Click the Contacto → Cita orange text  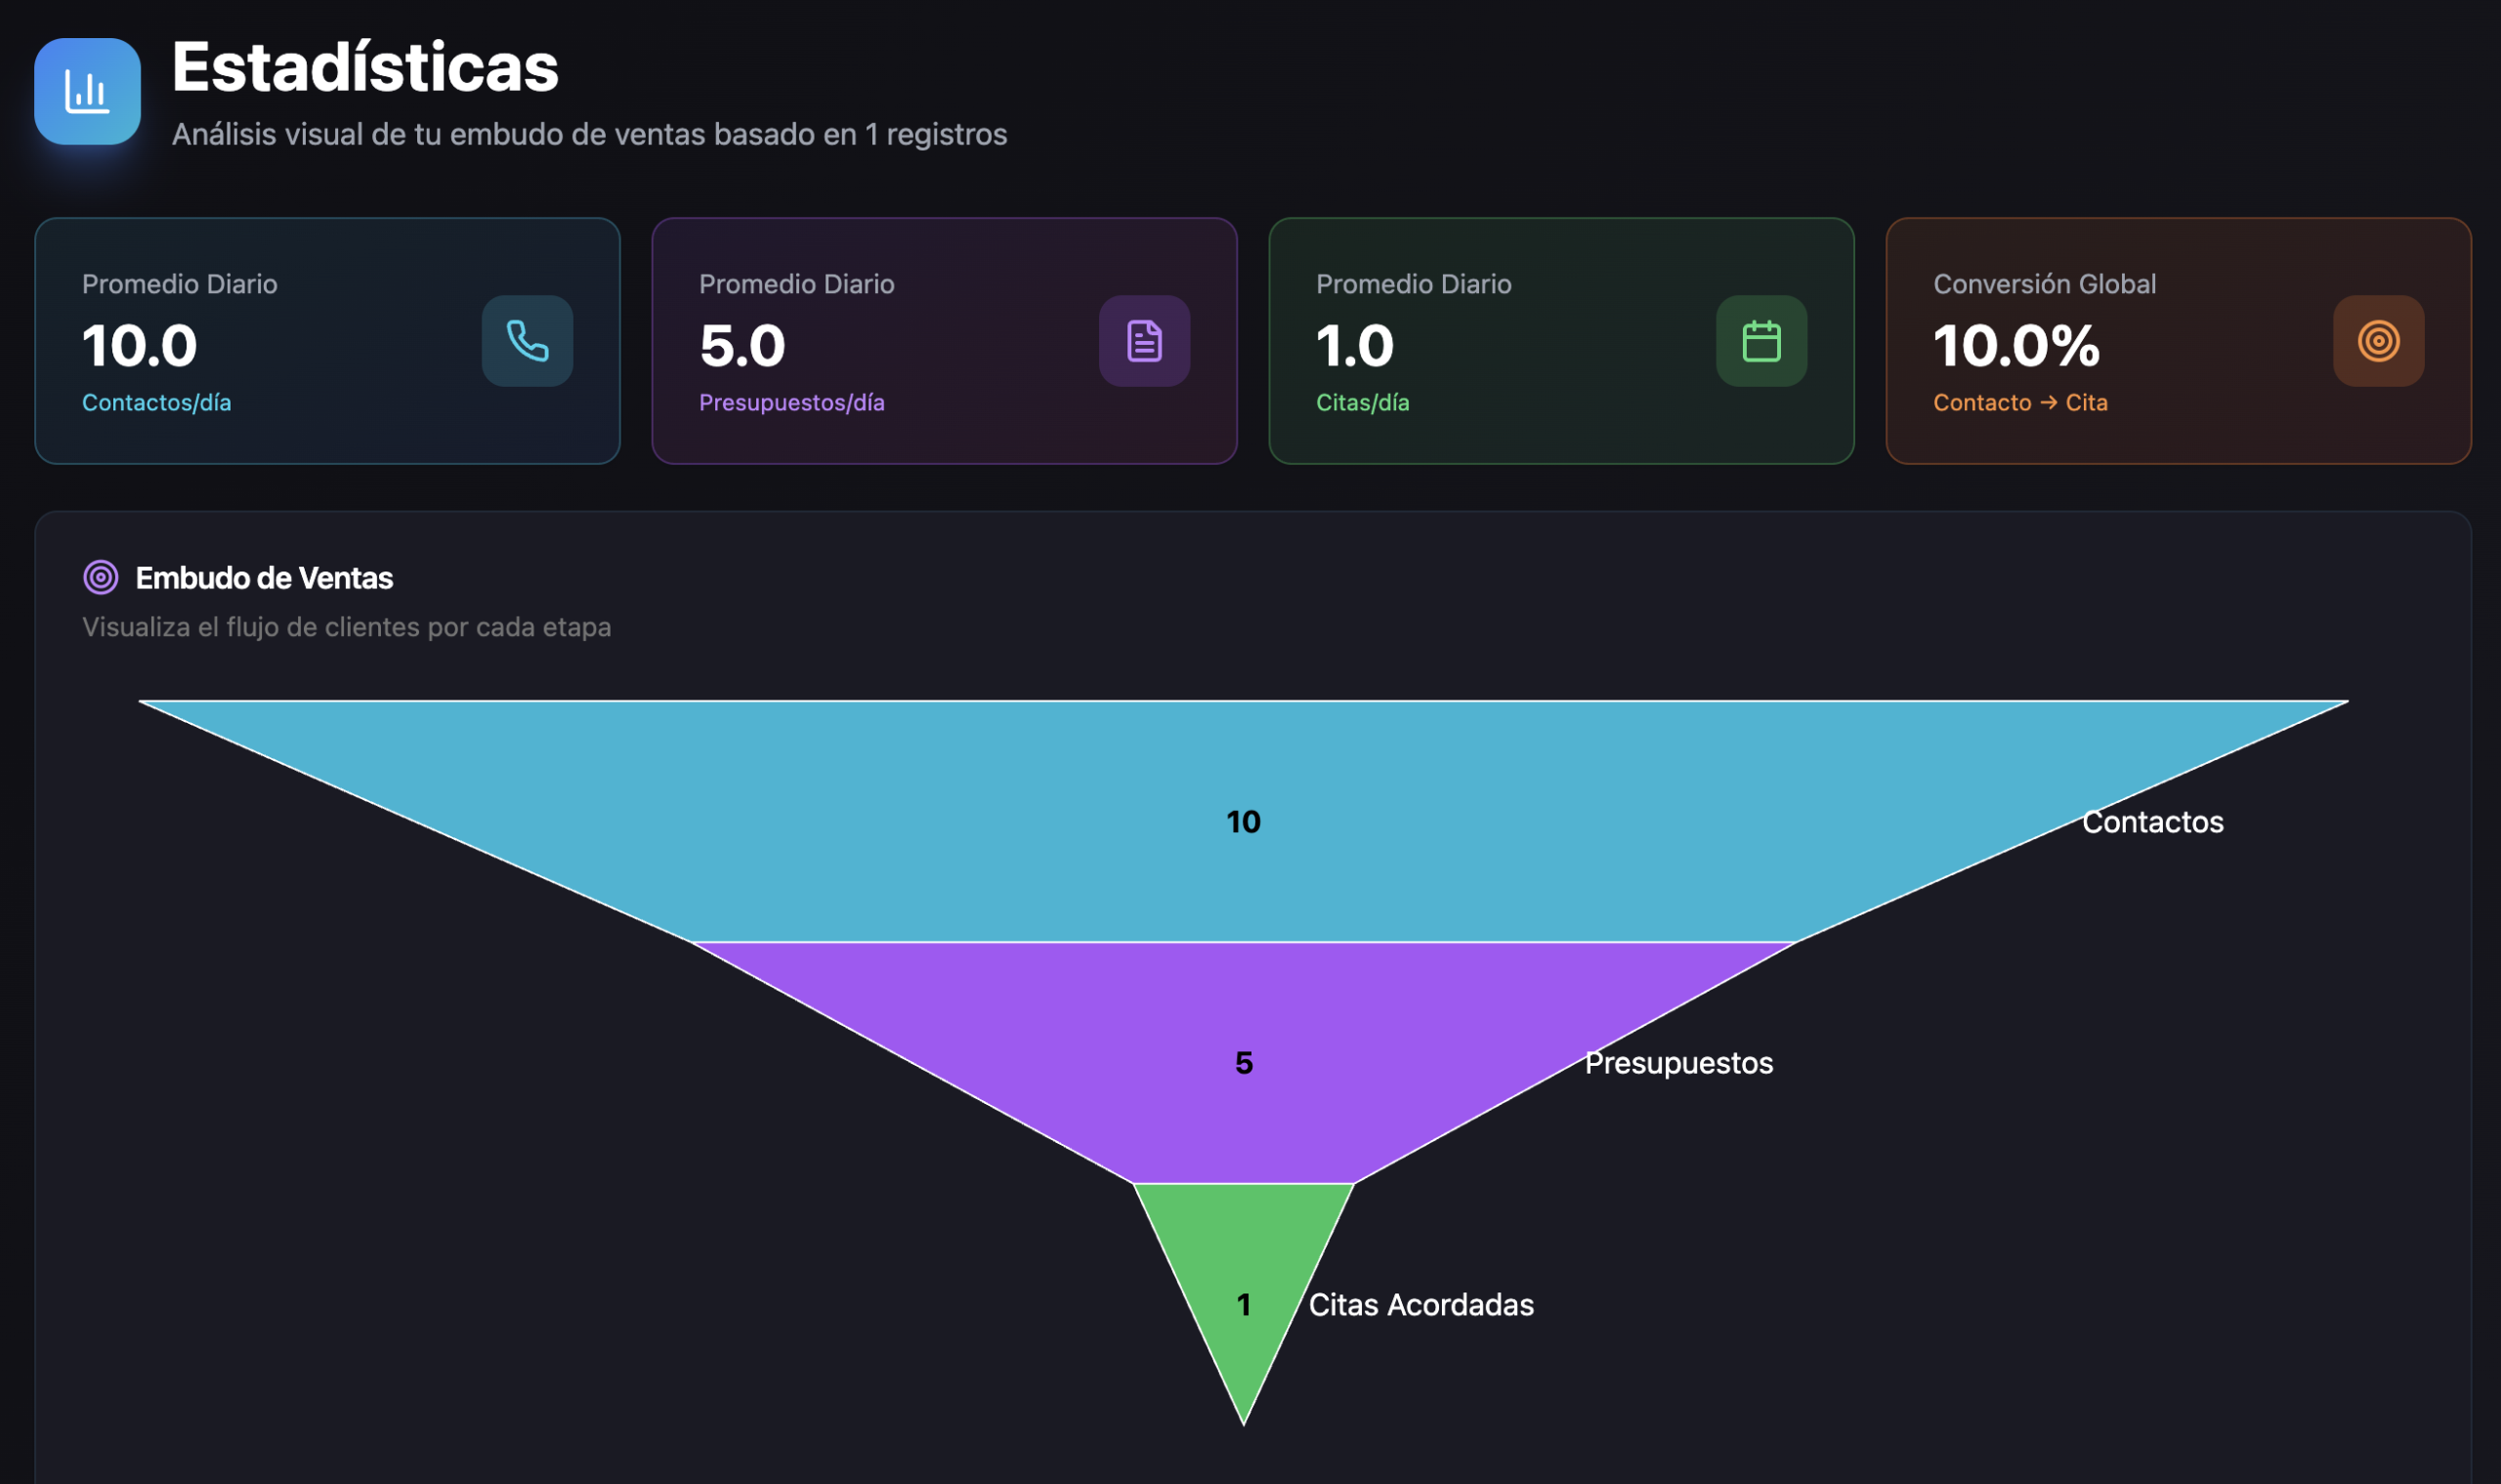(2019, 402)
